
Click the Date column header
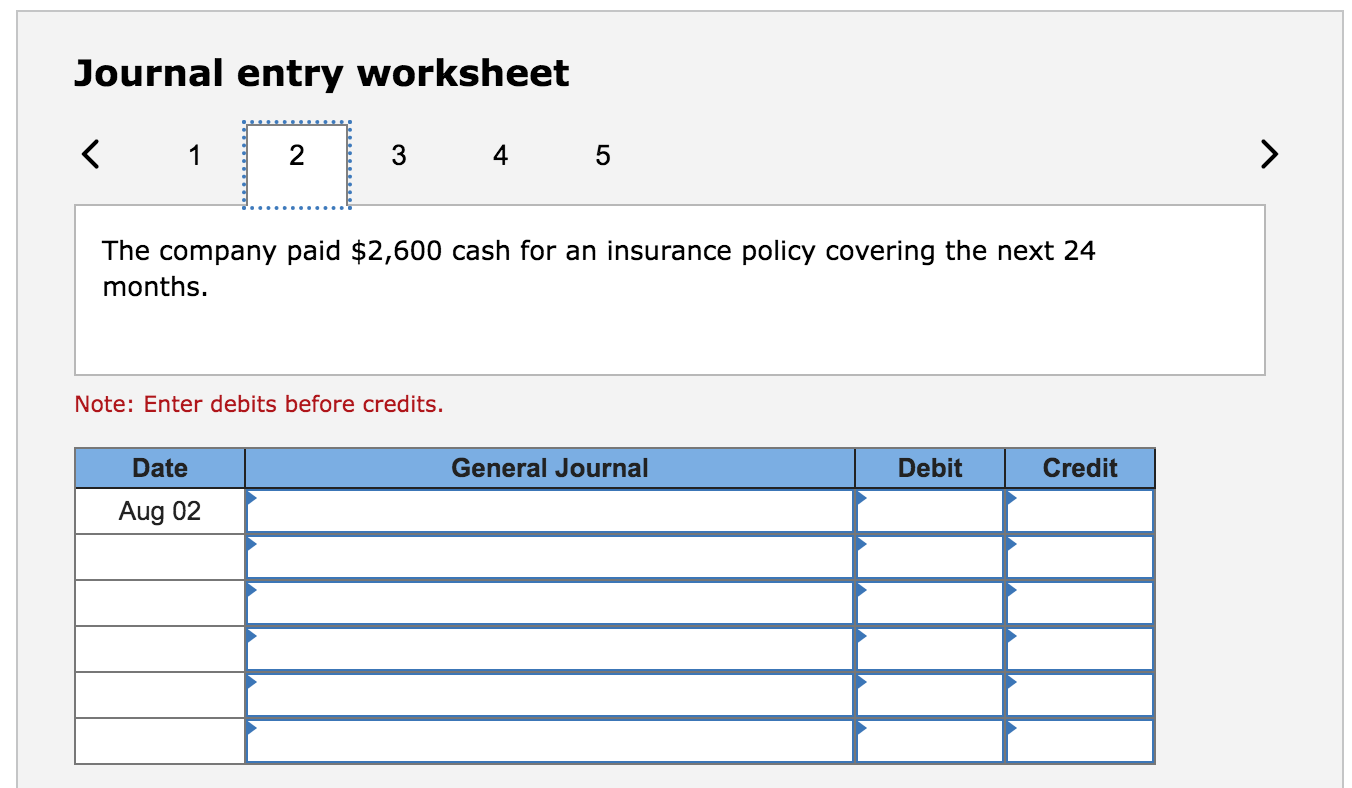(160, 468)
